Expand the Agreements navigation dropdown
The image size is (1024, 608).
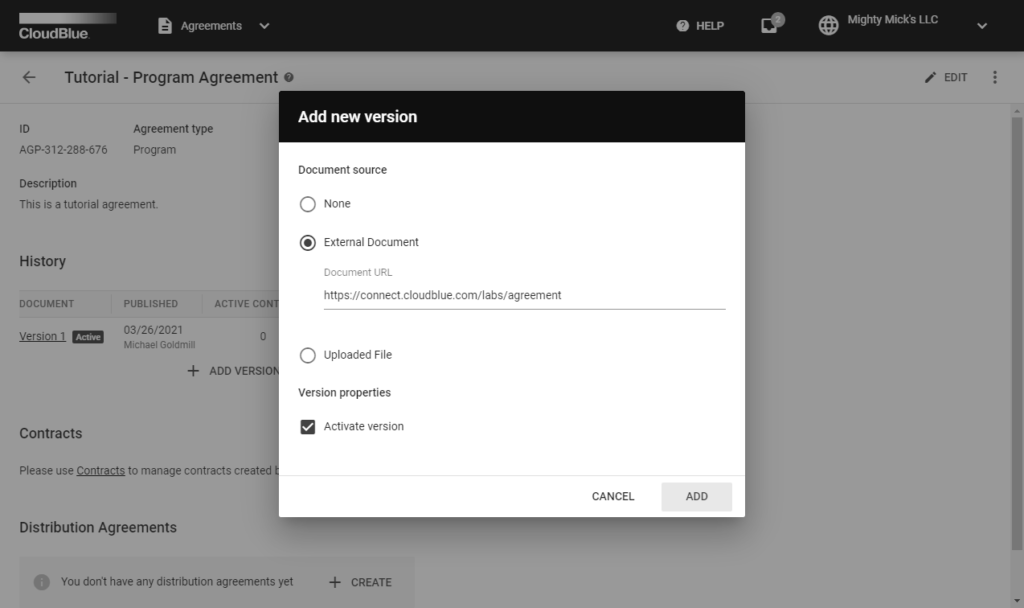(263, 25)
